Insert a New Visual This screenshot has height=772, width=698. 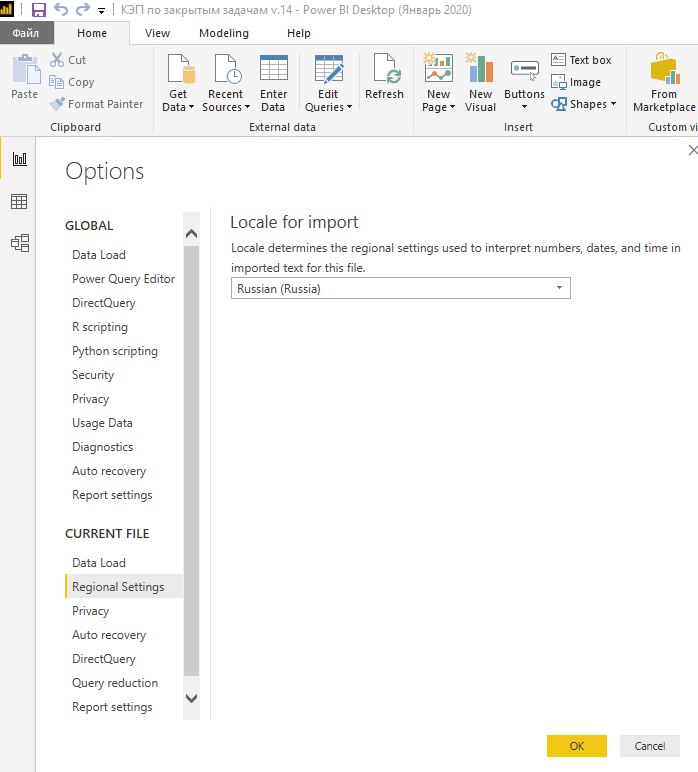point(480,83)
